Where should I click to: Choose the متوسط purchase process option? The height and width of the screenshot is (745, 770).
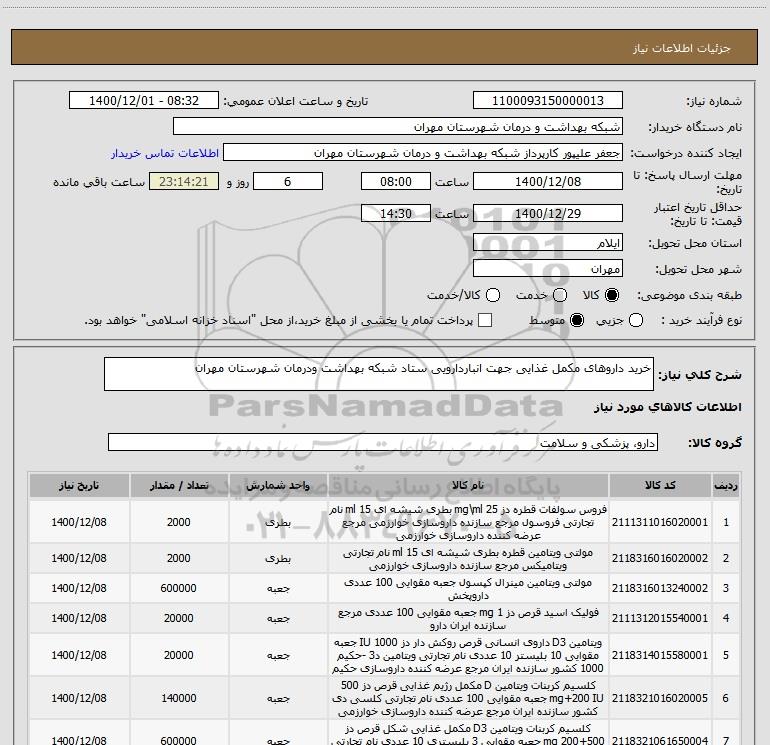point(577,321)
